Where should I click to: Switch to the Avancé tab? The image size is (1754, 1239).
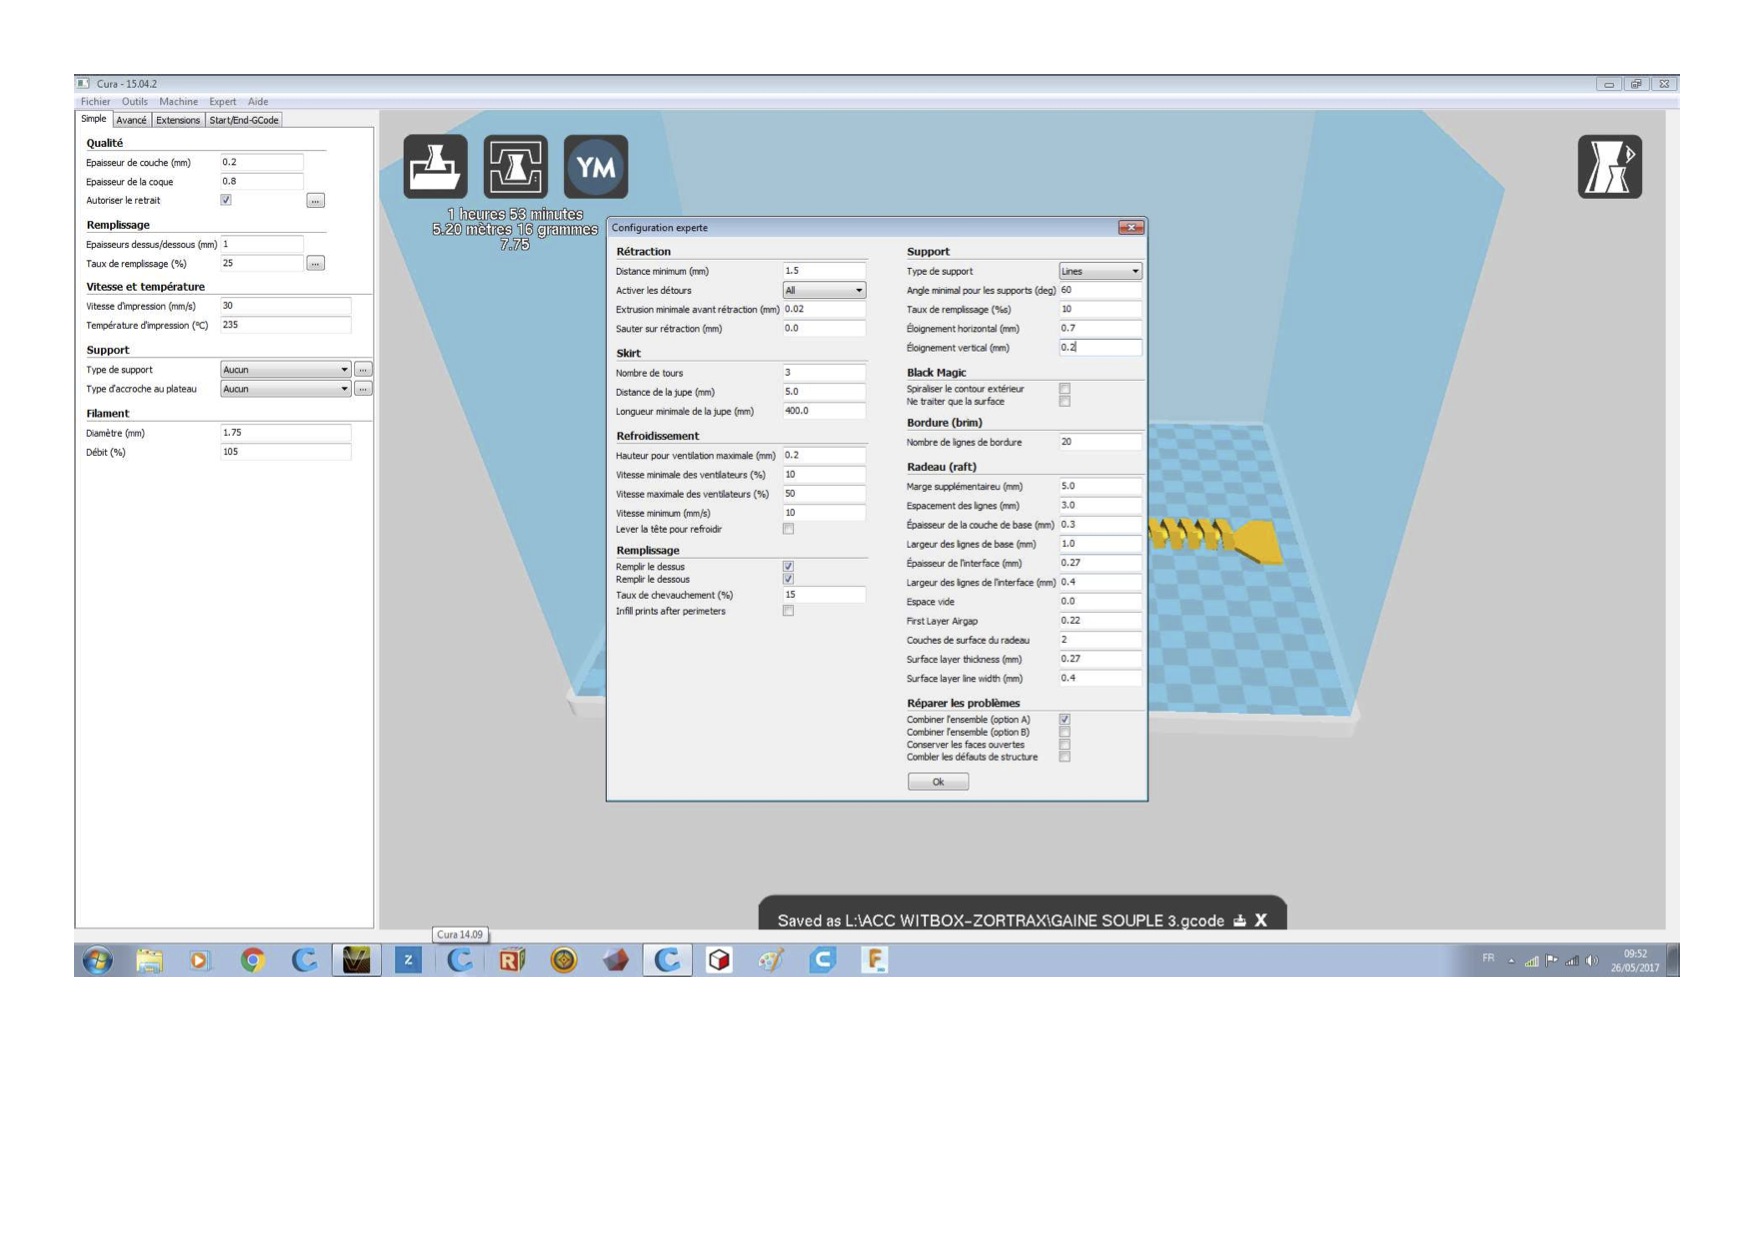pyautogui.click(x=131, y=120)
